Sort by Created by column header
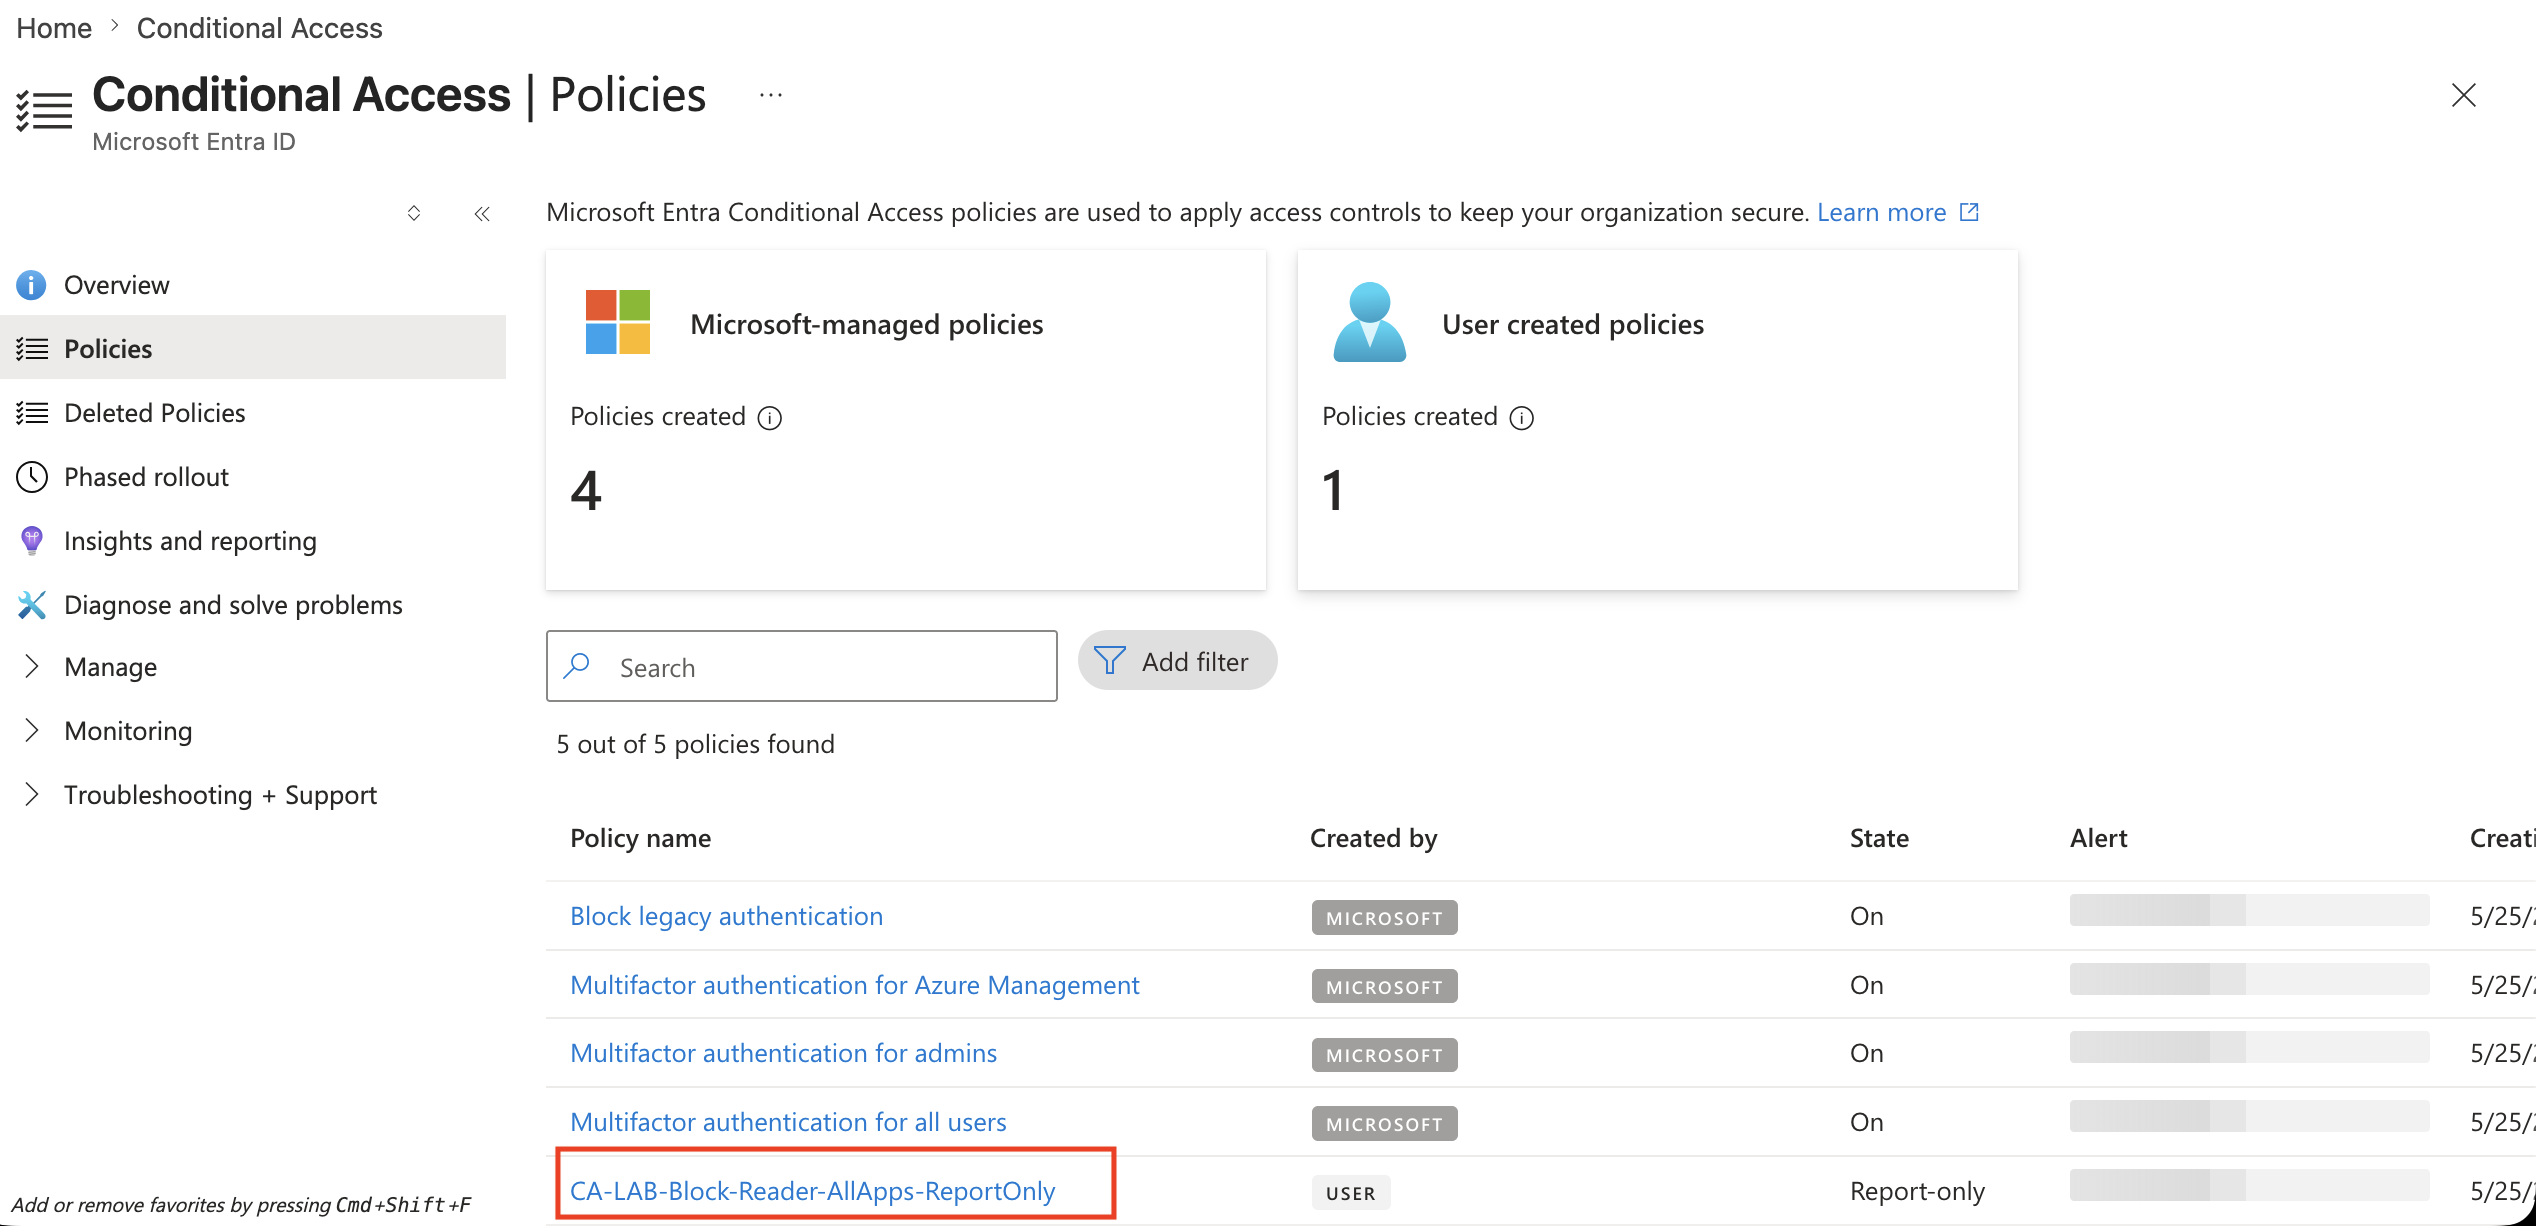 coord(1374,838)
